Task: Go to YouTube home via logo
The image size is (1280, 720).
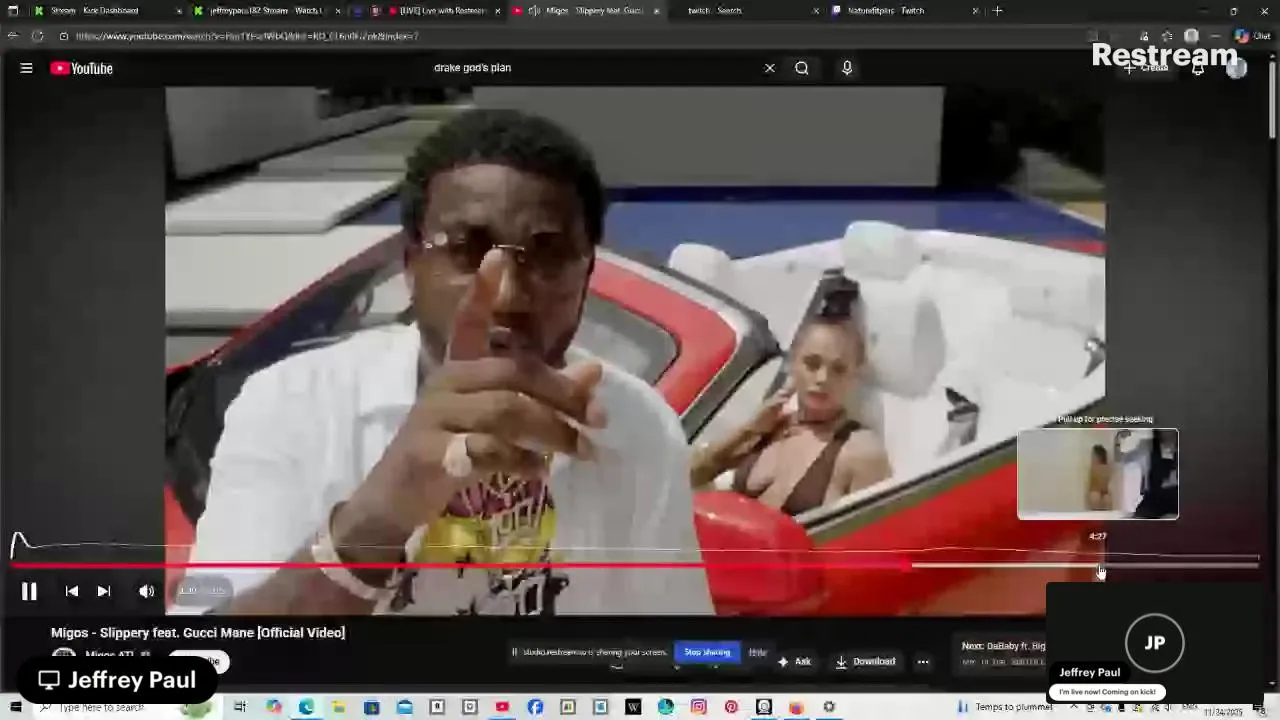Action: pyautogui.click(x=82, y=68)
